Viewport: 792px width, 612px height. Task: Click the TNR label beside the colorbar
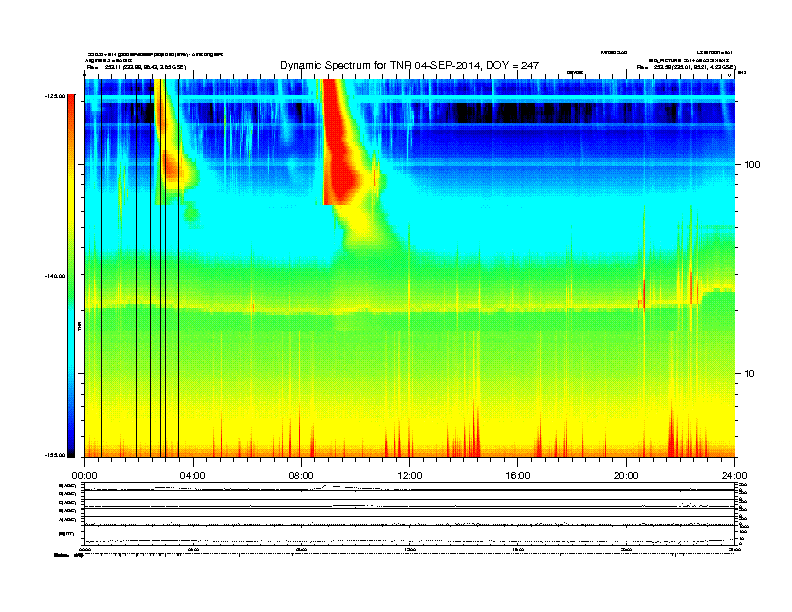point(79,326)
